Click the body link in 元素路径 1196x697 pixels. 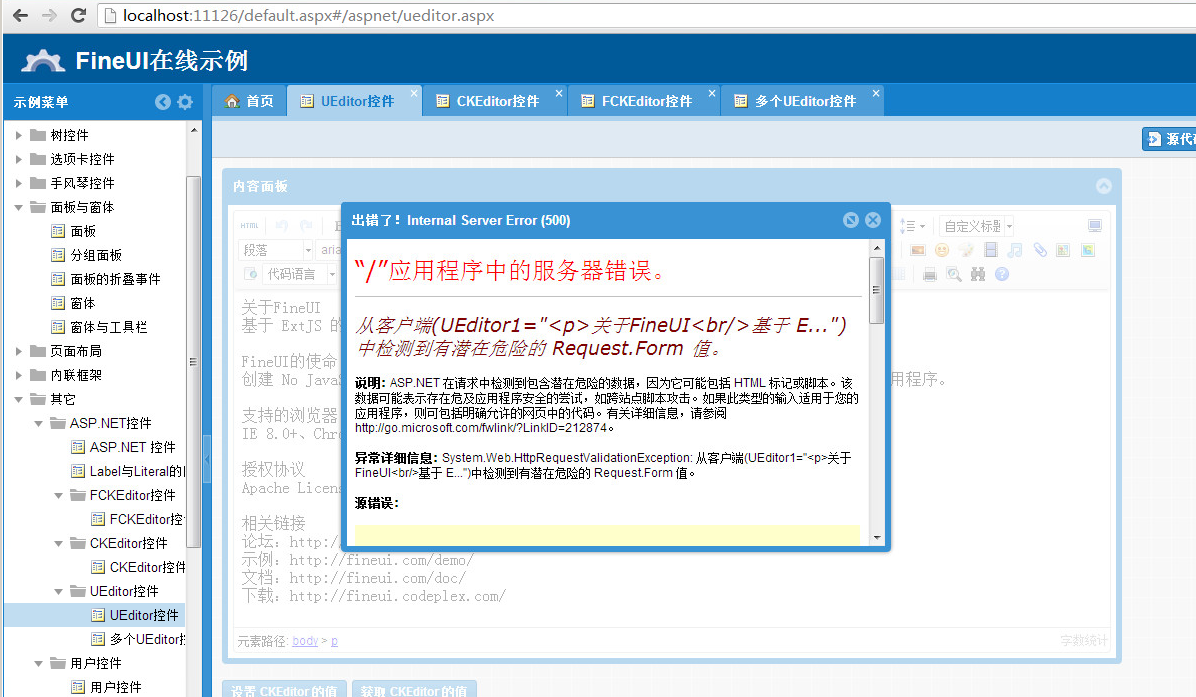click(305, 641)
